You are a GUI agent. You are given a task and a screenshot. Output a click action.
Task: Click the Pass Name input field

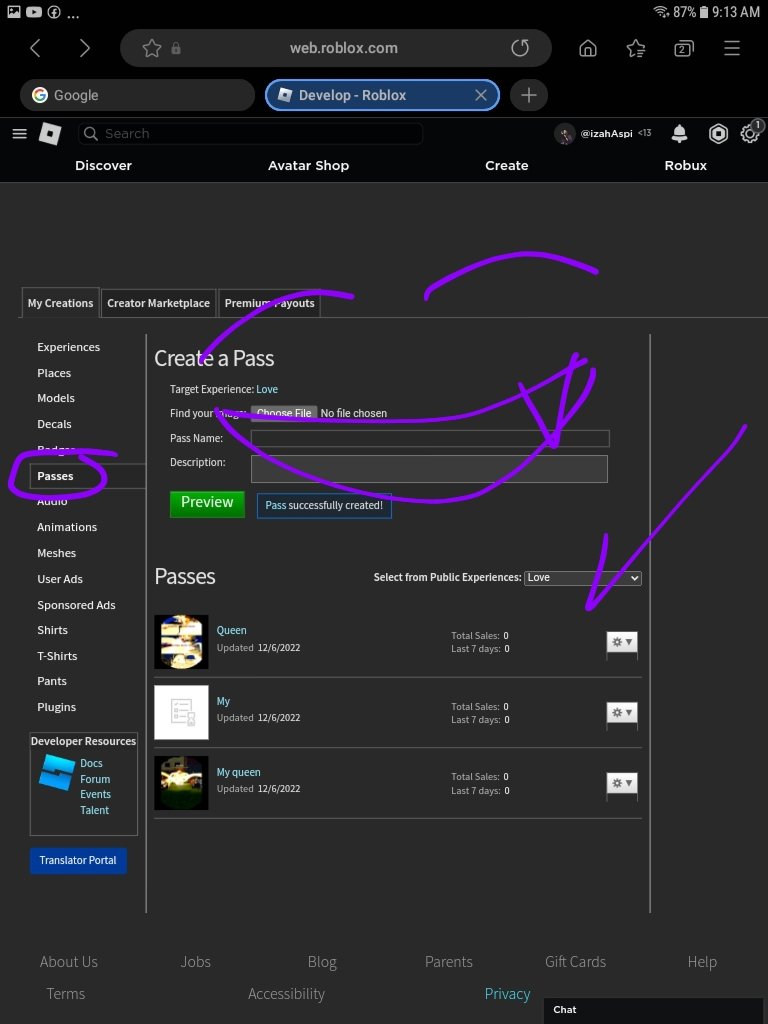tap(430, 438)
